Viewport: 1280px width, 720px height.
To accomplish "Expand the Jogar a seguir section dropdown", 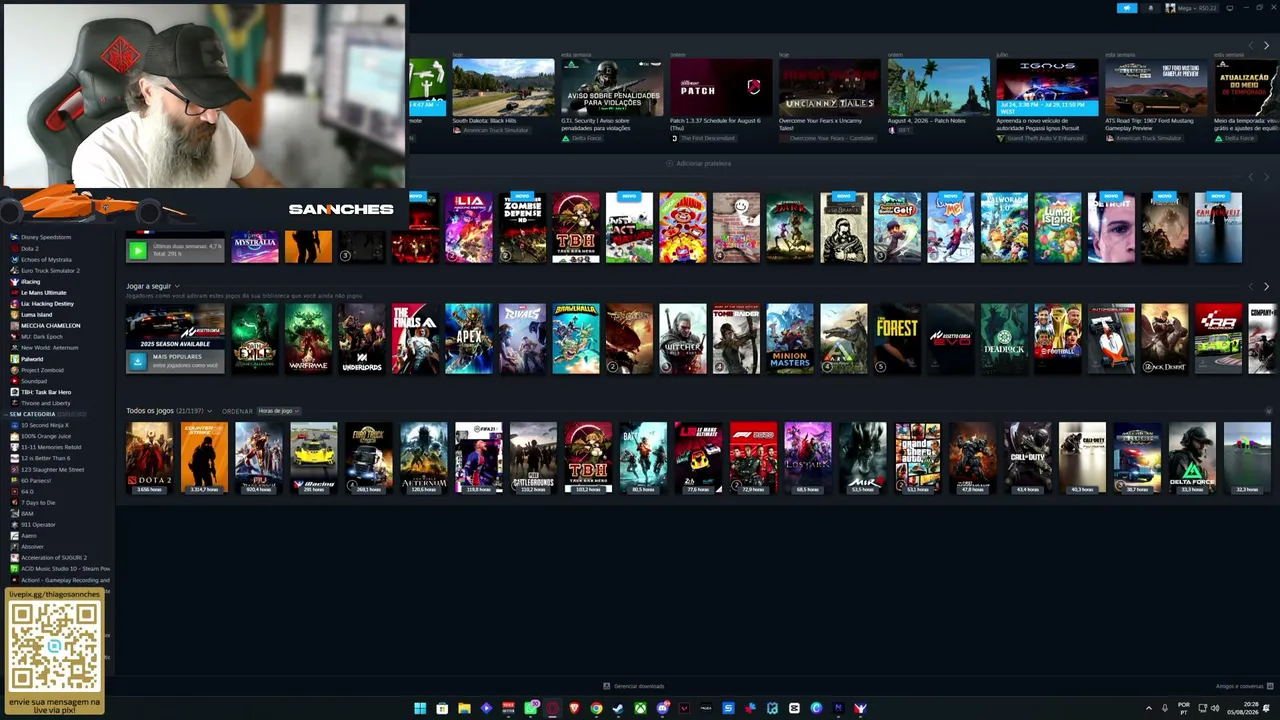I will click(x=177, y=287).
